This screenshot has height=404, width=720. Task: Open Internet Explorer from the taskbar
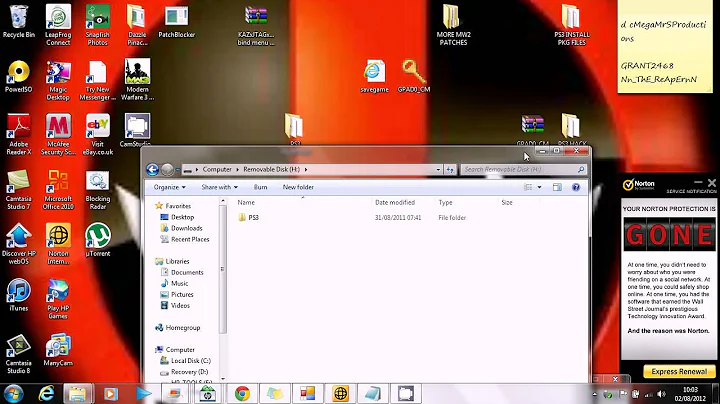click(x=46, y=394)
